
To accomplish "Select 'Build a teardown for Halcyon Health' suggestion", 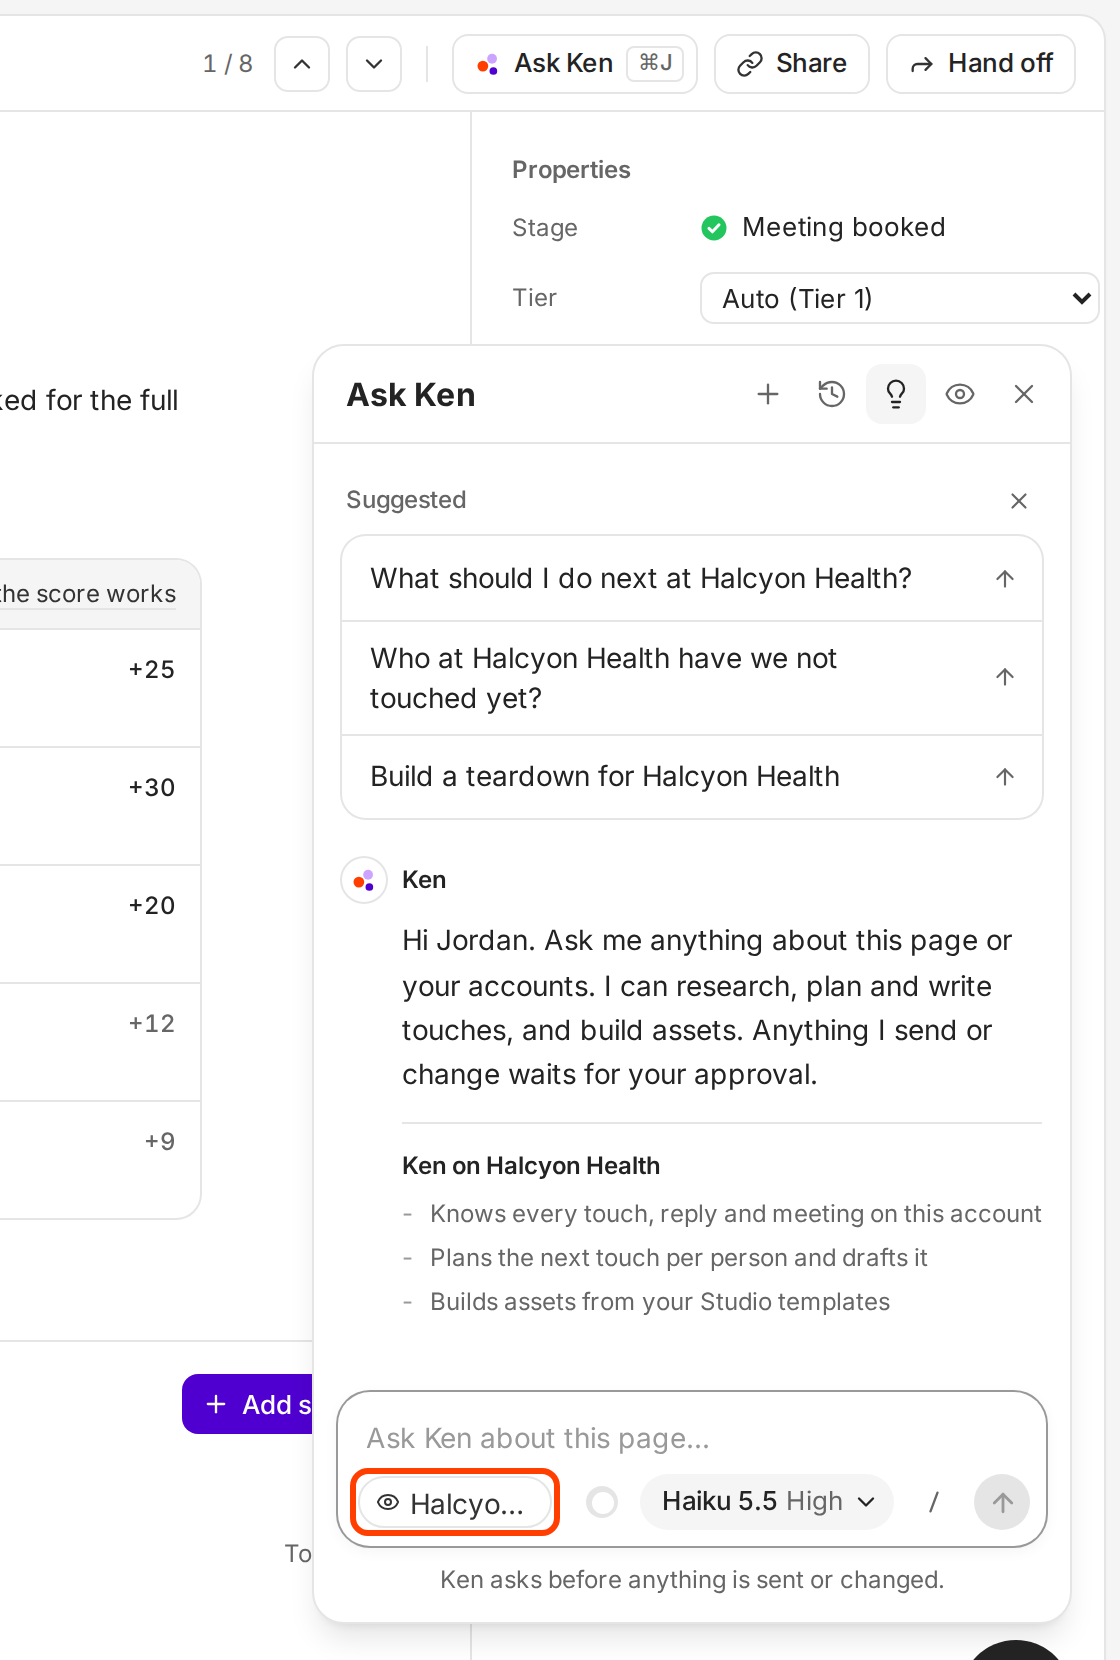I will point(692,777).
